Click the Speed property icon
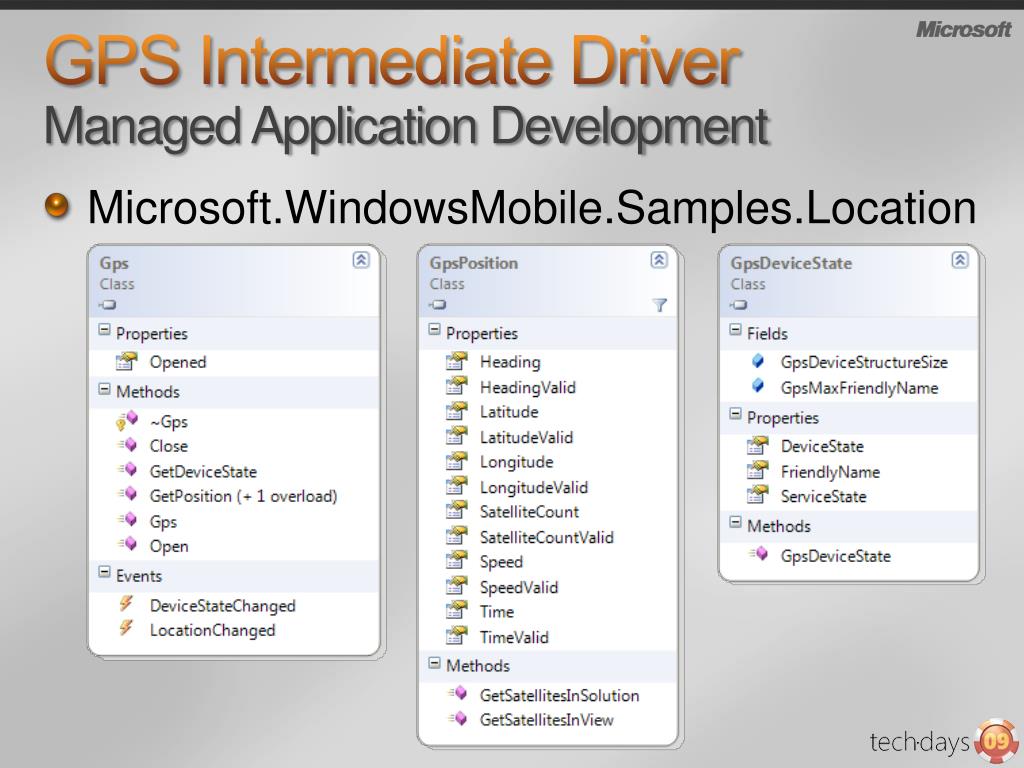1024x768 pixels. 457,561
